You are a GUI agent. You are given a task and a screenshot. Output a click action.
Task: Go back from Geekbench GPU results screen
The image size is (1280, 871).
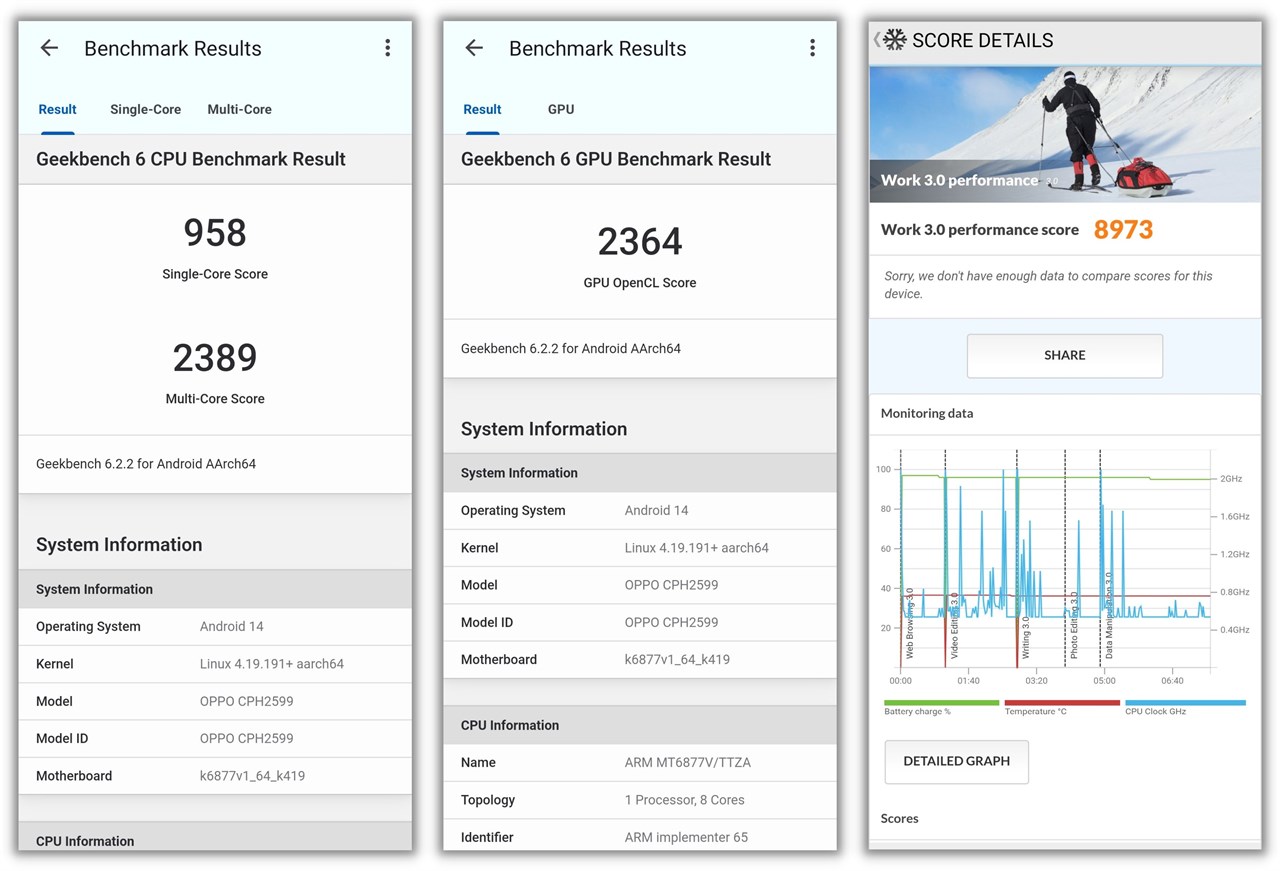(474, 48)
